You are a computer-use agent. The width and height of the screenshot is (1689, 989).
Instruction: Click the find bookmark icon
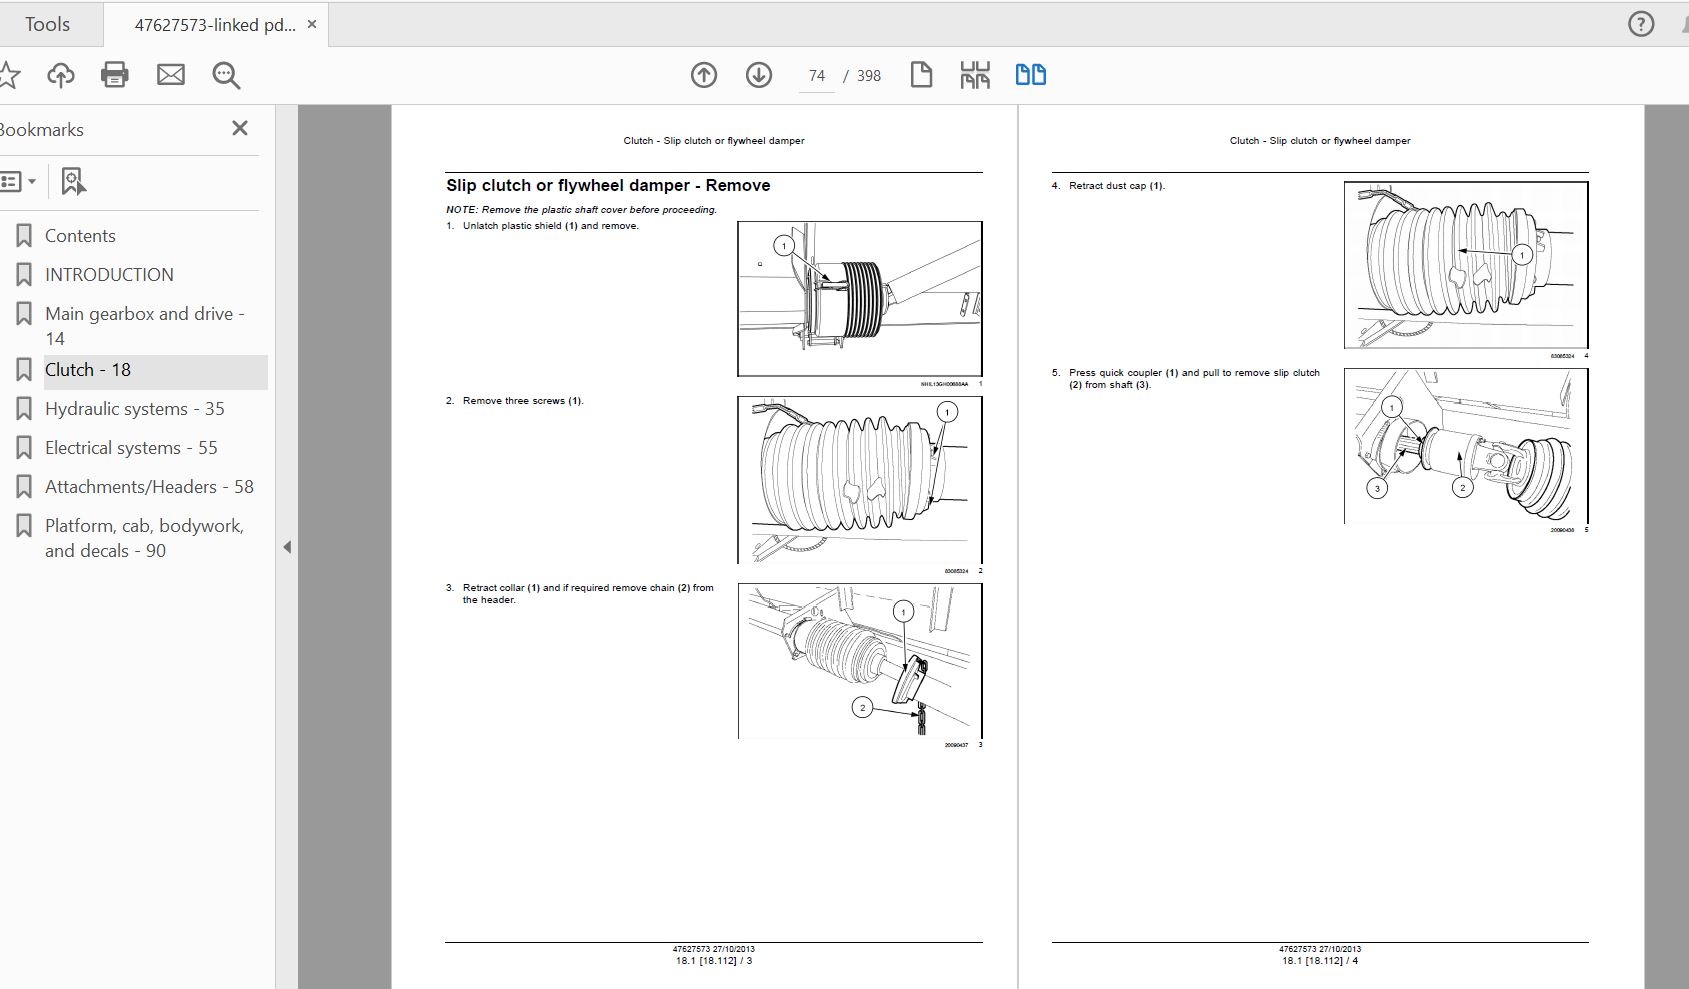point(73,182)
